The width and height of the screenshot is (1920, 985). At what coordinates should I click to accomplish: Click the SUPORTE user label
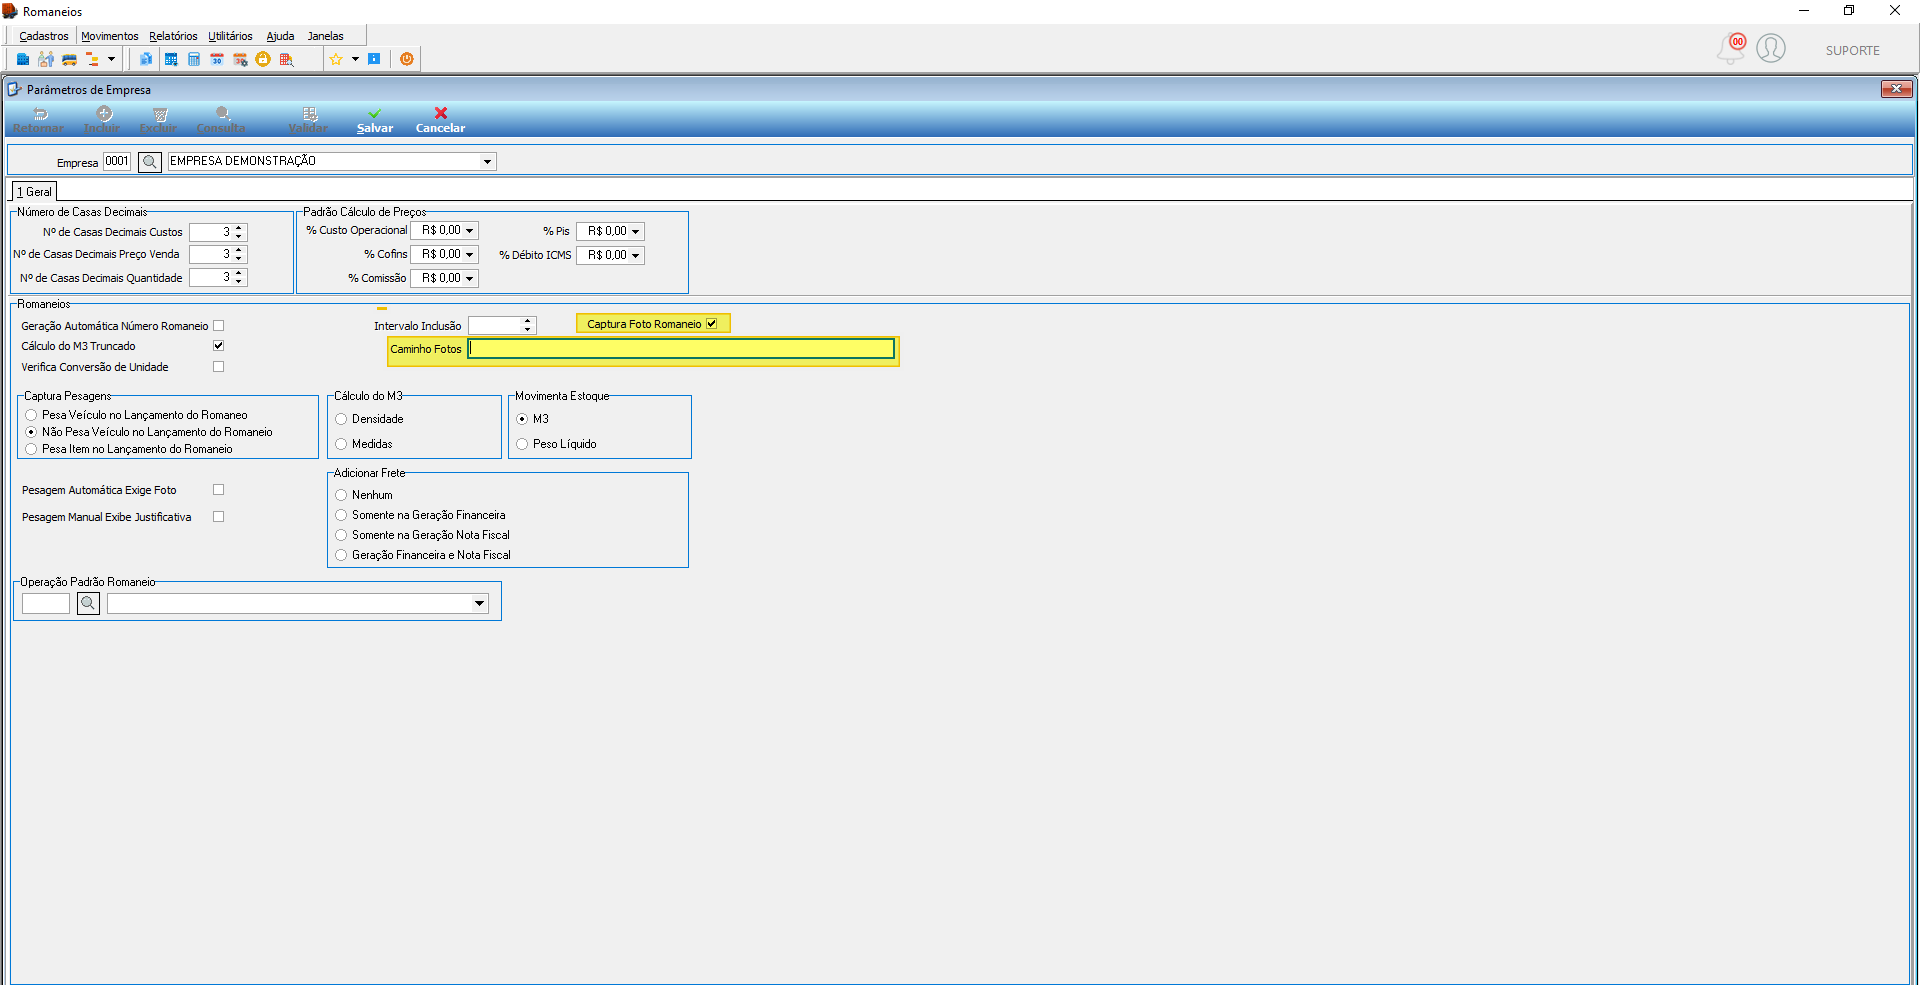1853,51
